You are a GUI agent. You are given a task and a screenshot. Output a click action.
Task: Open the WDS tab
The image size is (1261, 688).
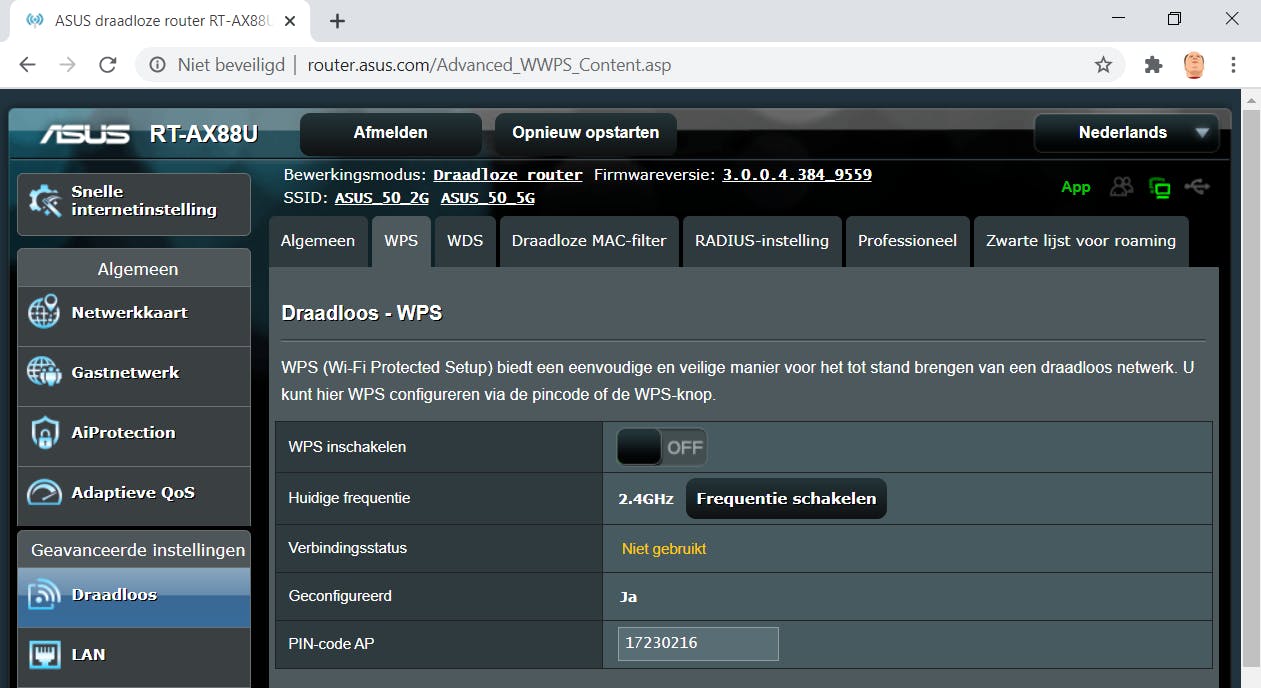[x=465, y=241]
